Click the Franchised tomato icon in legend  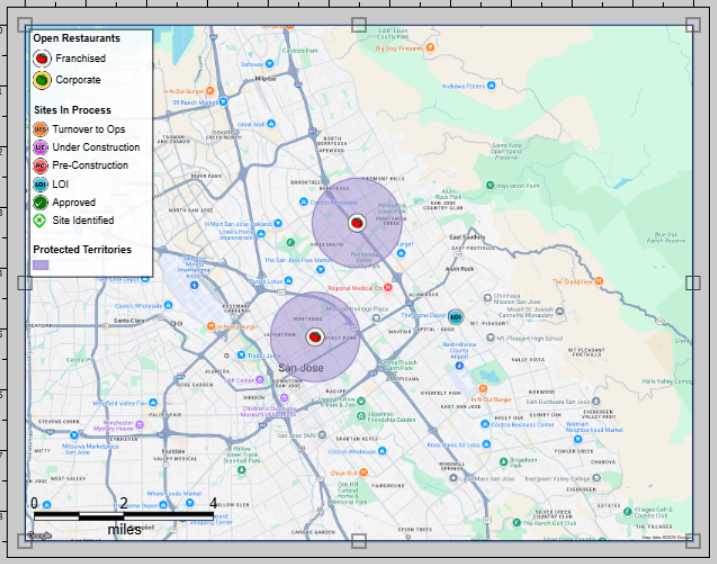pyautogui.click(x=41, y=59)
